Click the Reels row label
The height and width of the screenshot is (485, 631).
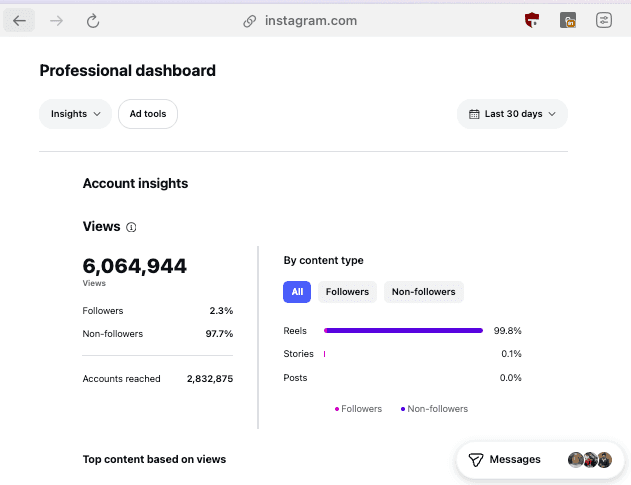tap(295, 331)
